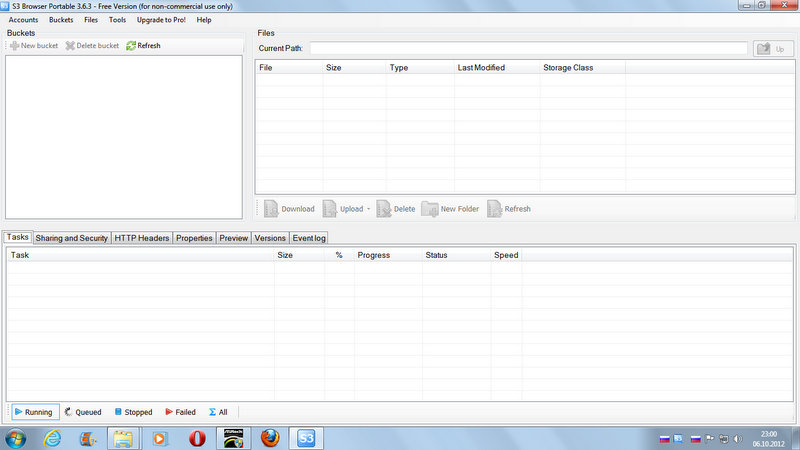800x450 pixels.
Task: Switch to the Tasks tab
Action: [x=17, y=237]
